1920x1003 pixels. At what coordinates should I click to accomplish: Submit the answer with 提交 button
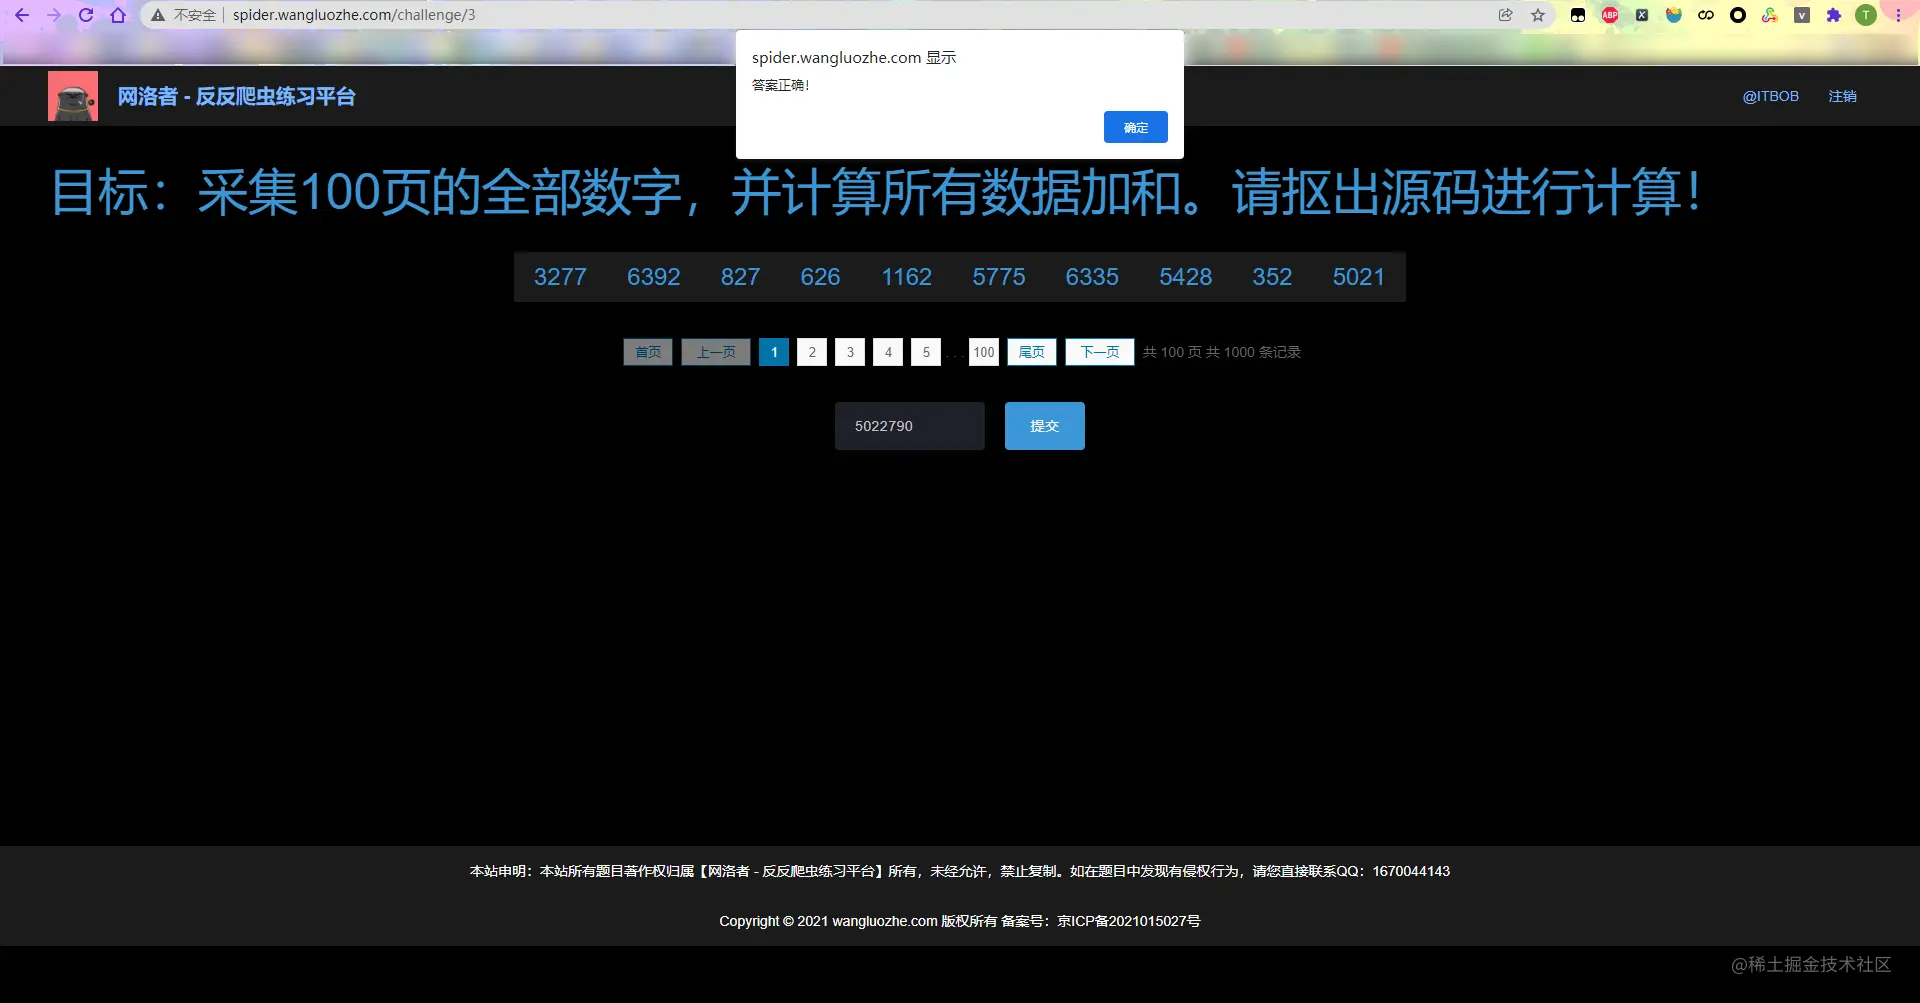point(1045,426)
